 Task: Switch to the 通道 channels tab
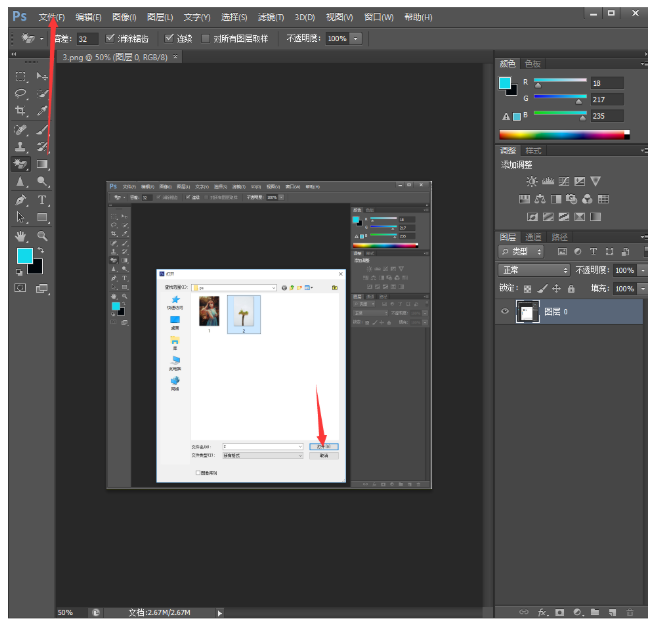534,237
